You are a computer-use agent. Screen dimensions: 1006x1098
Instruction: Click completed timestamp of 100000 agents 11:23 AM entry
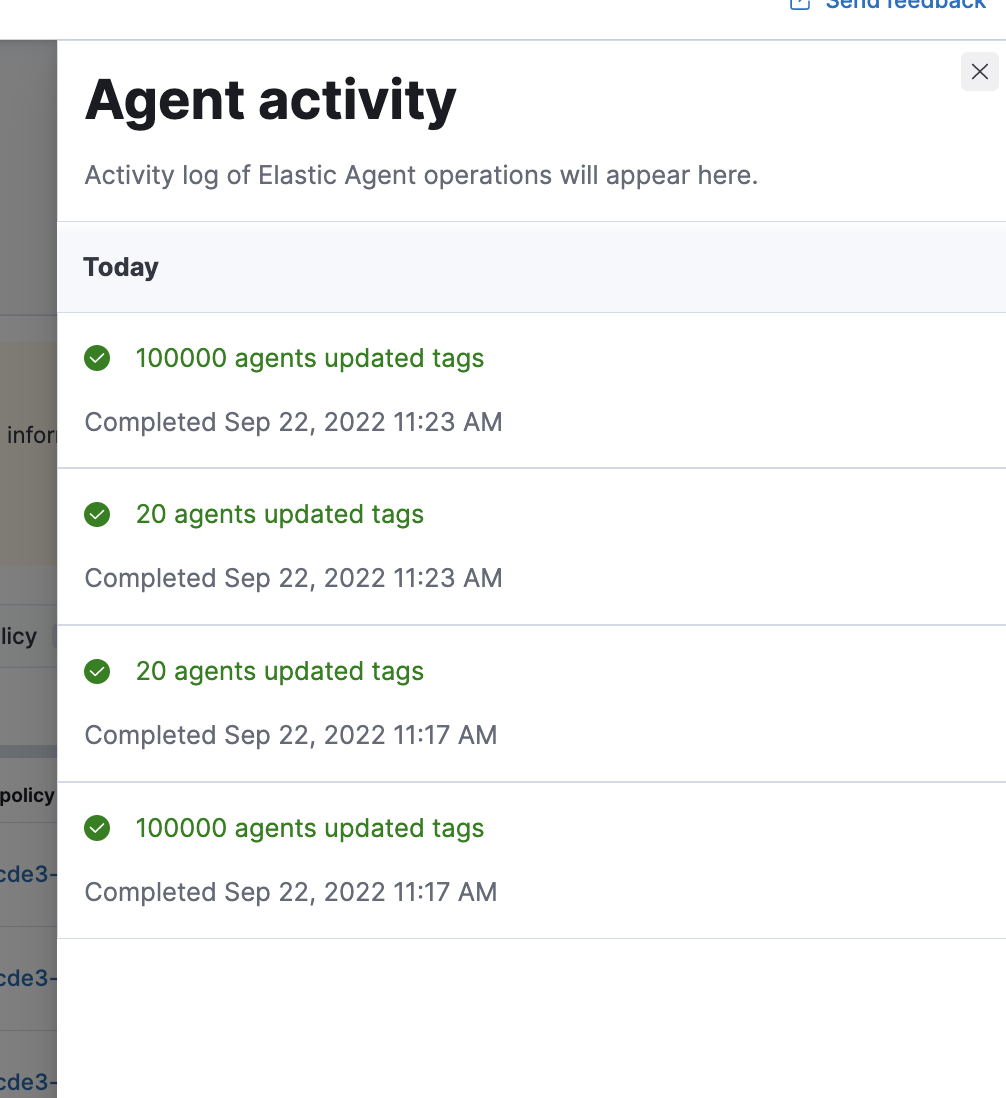click(293, 422)
